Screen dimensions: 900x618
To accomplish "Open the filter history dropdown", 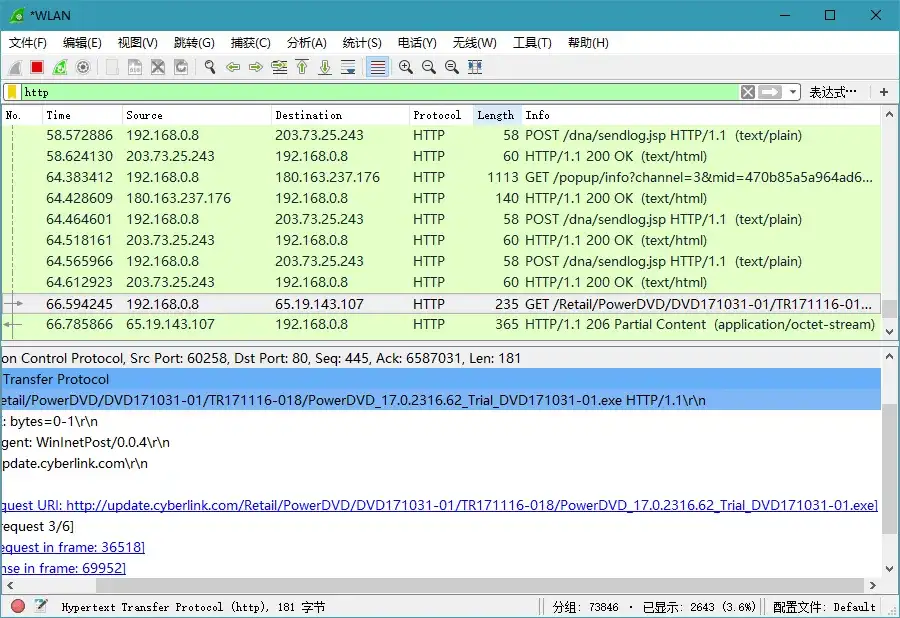I will pos(791,91).
